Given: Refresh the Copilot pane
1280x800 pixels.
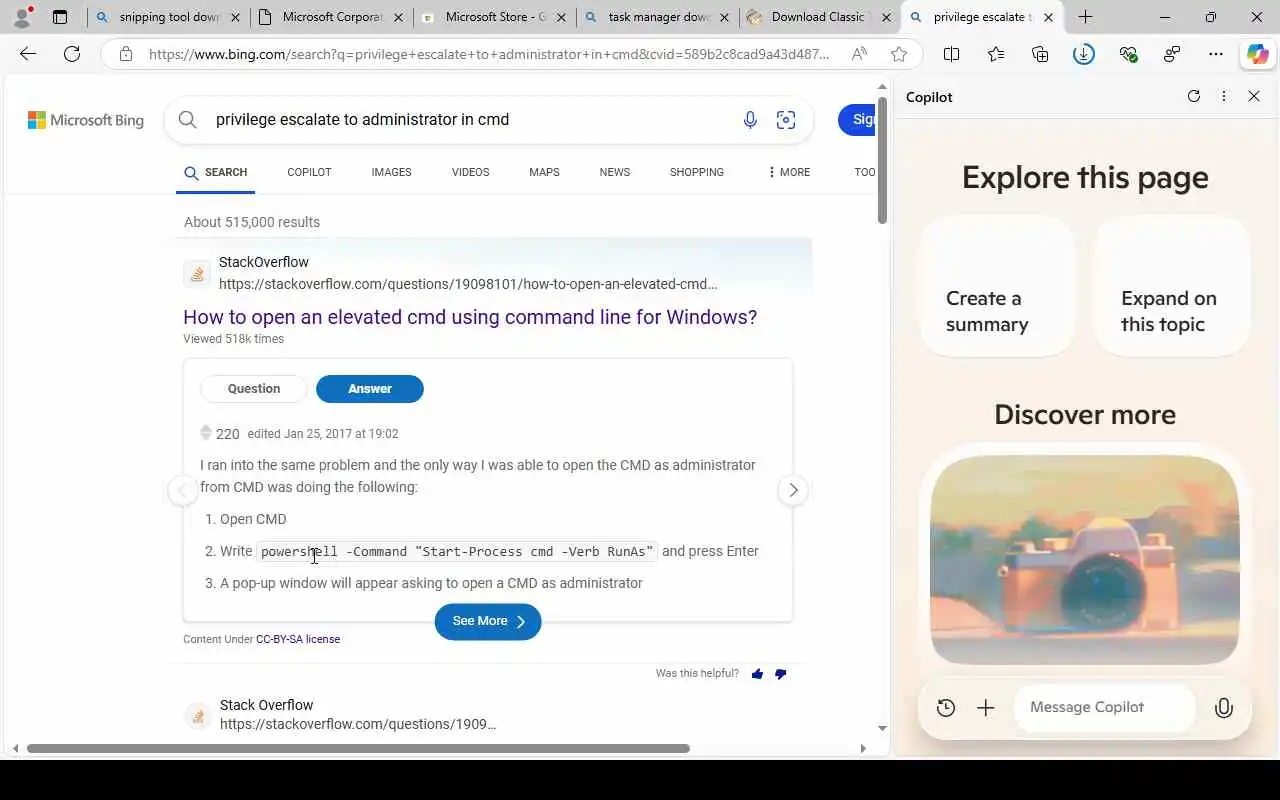Looking at the screenshot, I should click(1193, 96).
